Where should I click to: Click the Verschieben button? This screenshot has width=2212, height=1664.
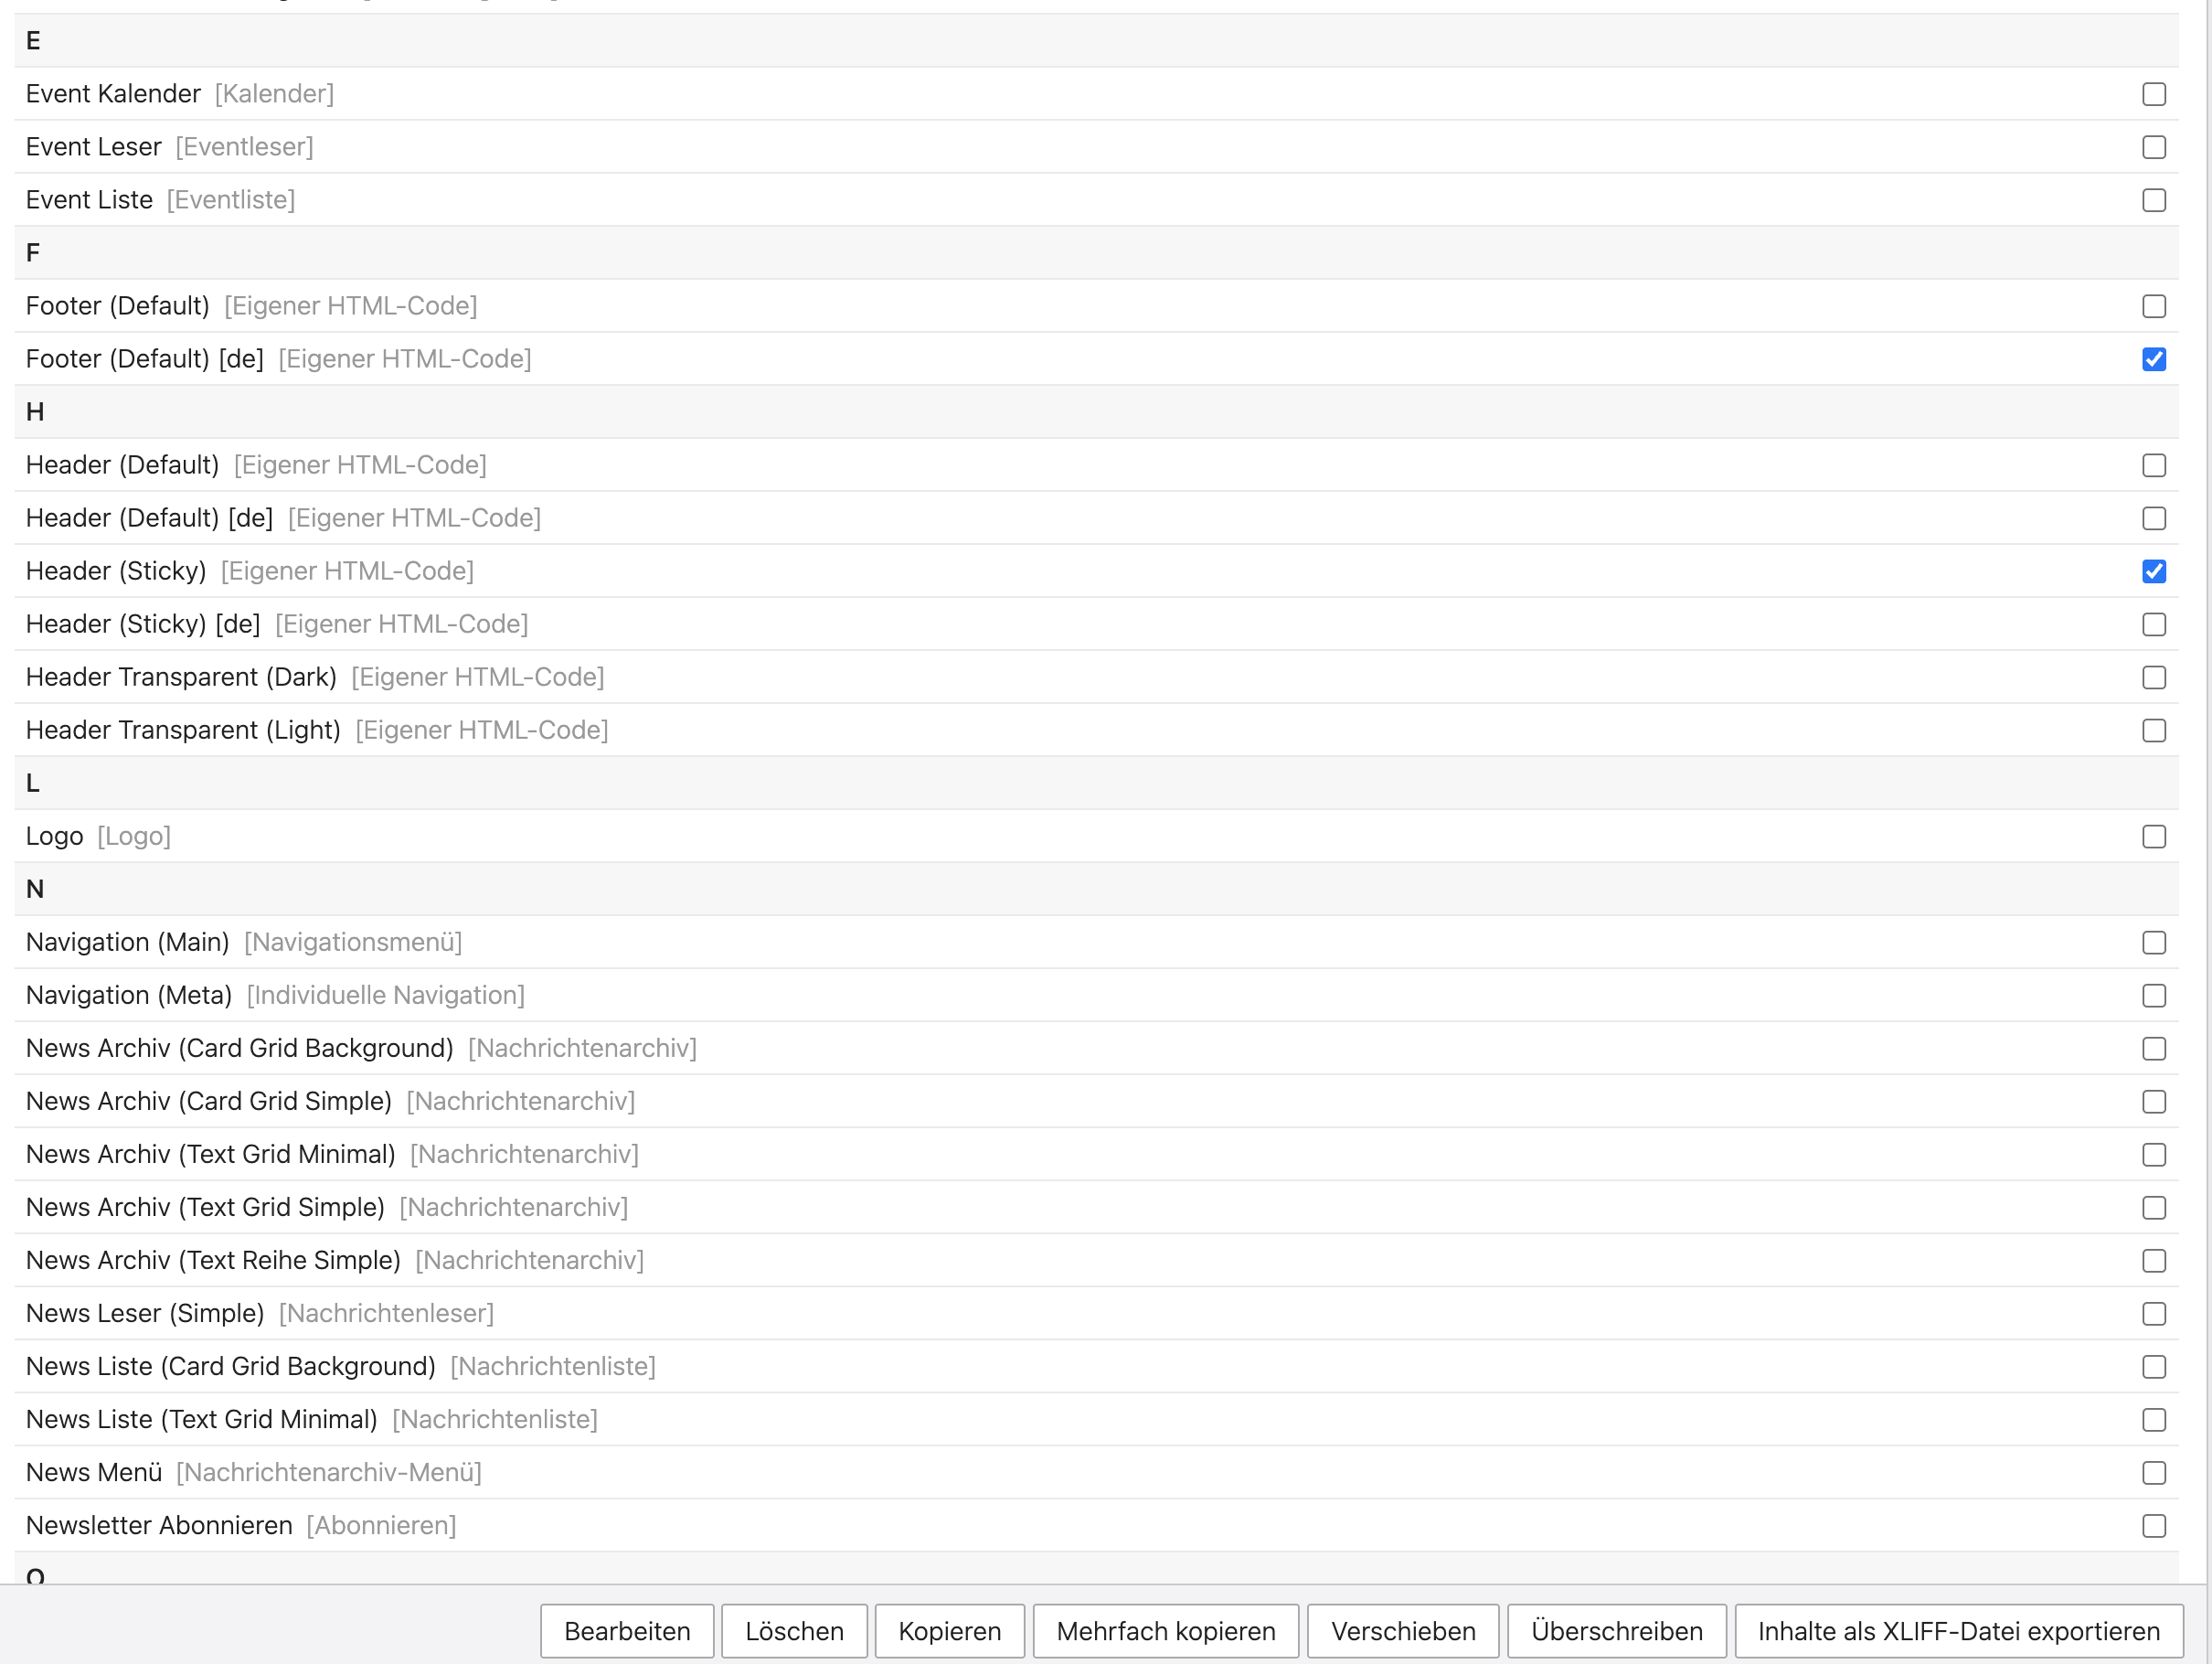pyautogui.click(x=1402, y=1631)
